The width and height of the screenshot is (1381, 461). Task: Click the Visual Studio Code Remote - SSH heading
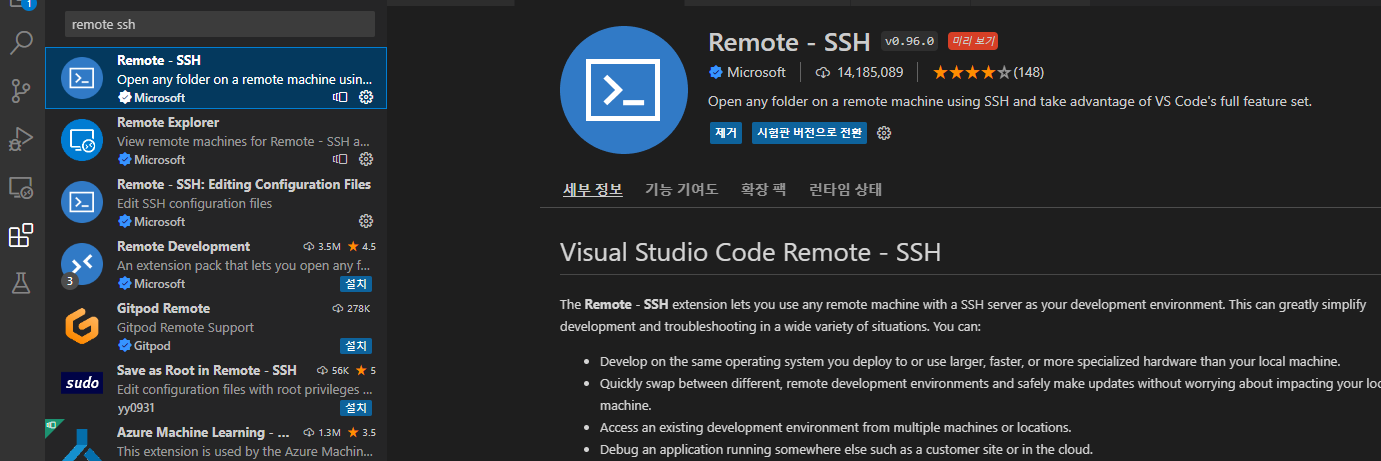pos(751,251)
